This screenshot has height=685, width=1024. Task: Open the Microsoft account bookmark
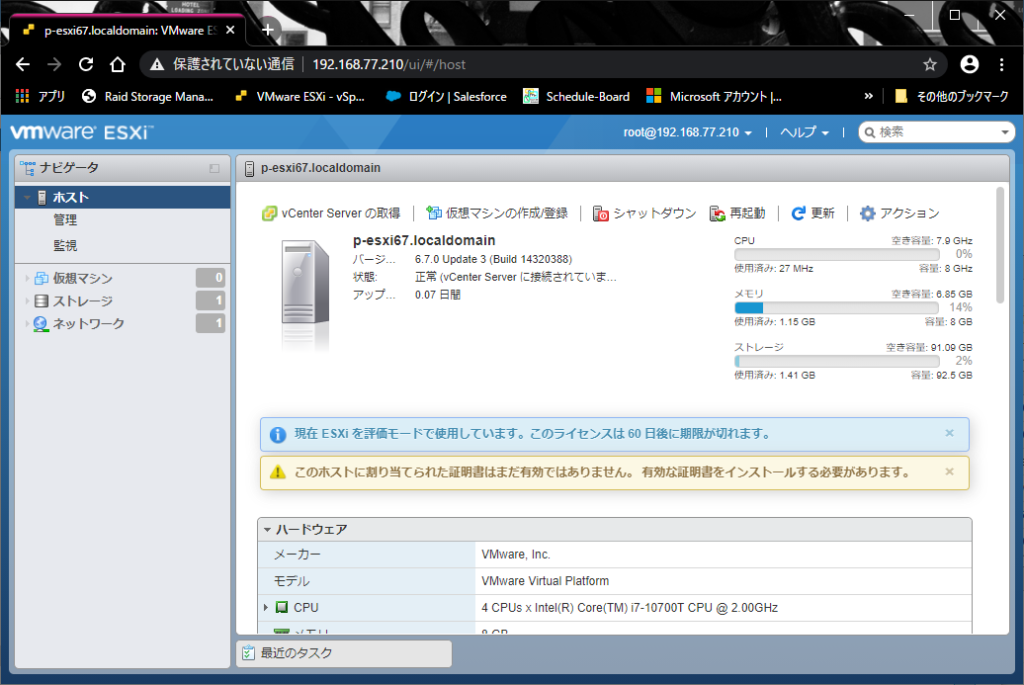(714, 97)
